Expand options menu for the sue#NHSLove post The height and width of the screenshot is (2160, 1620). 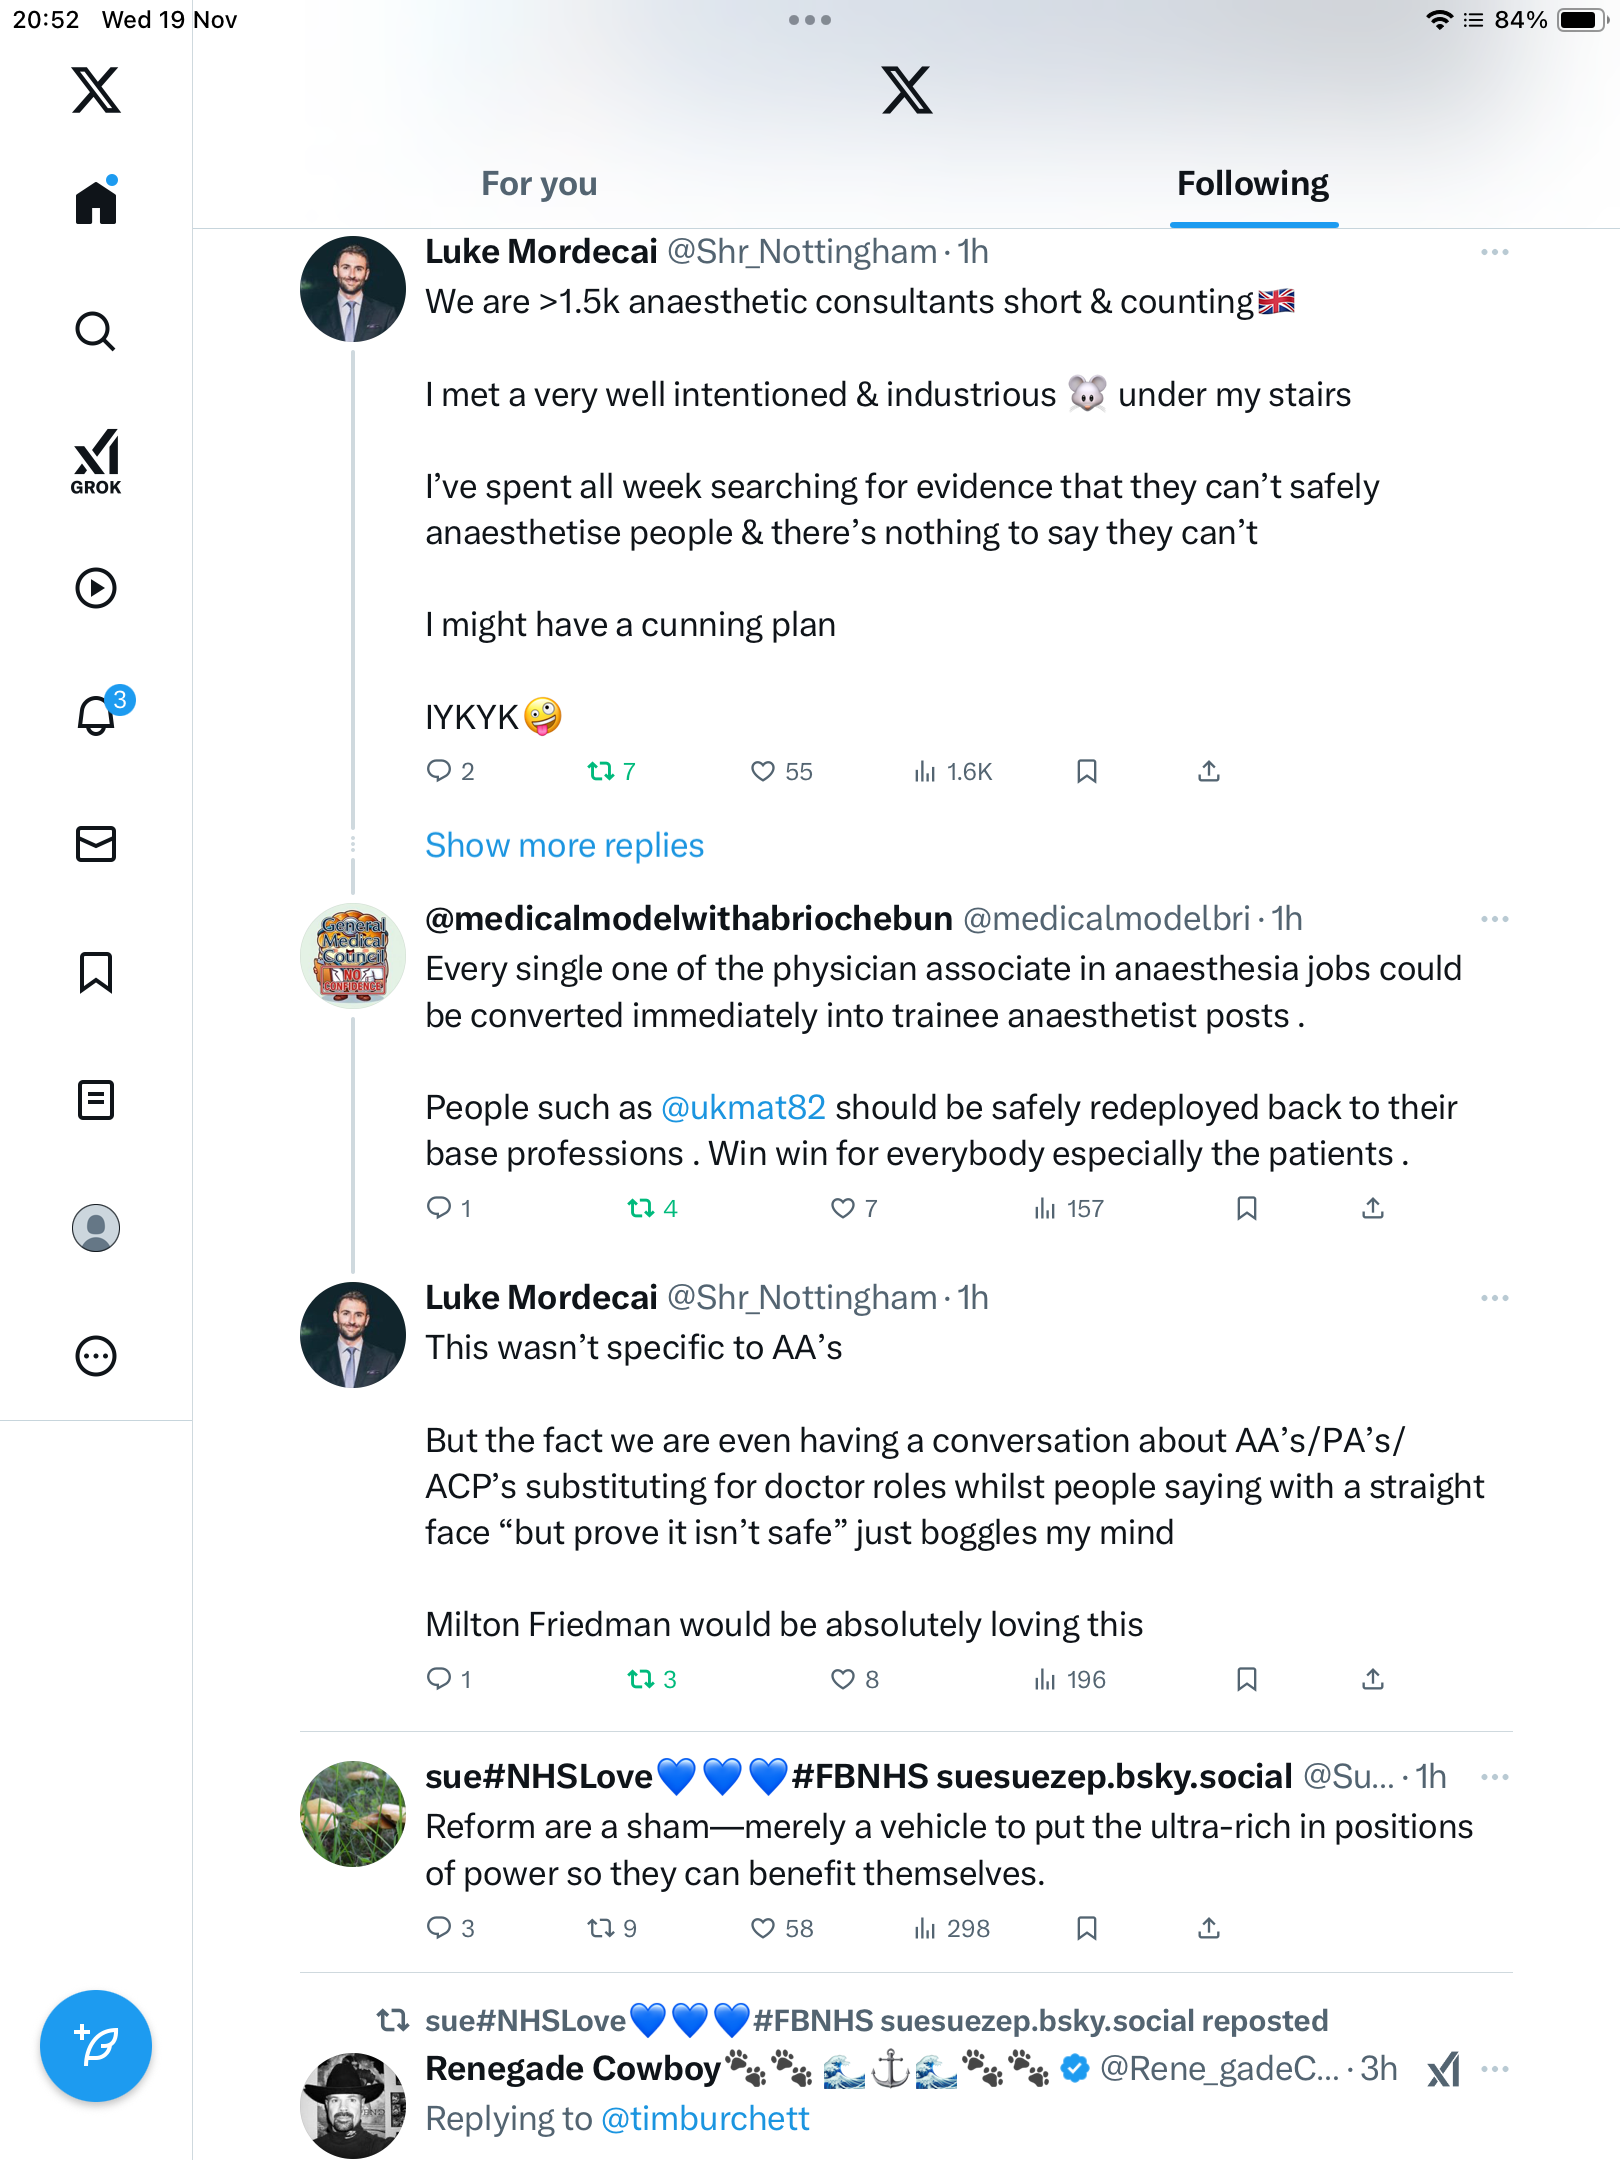1495,1777
